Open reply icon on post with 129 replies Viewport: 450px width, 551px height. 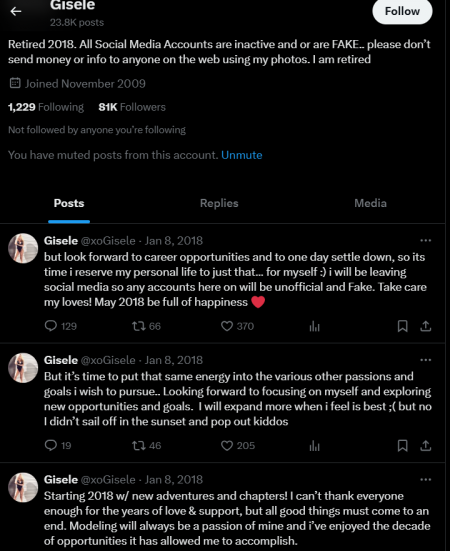pos(51,326)
